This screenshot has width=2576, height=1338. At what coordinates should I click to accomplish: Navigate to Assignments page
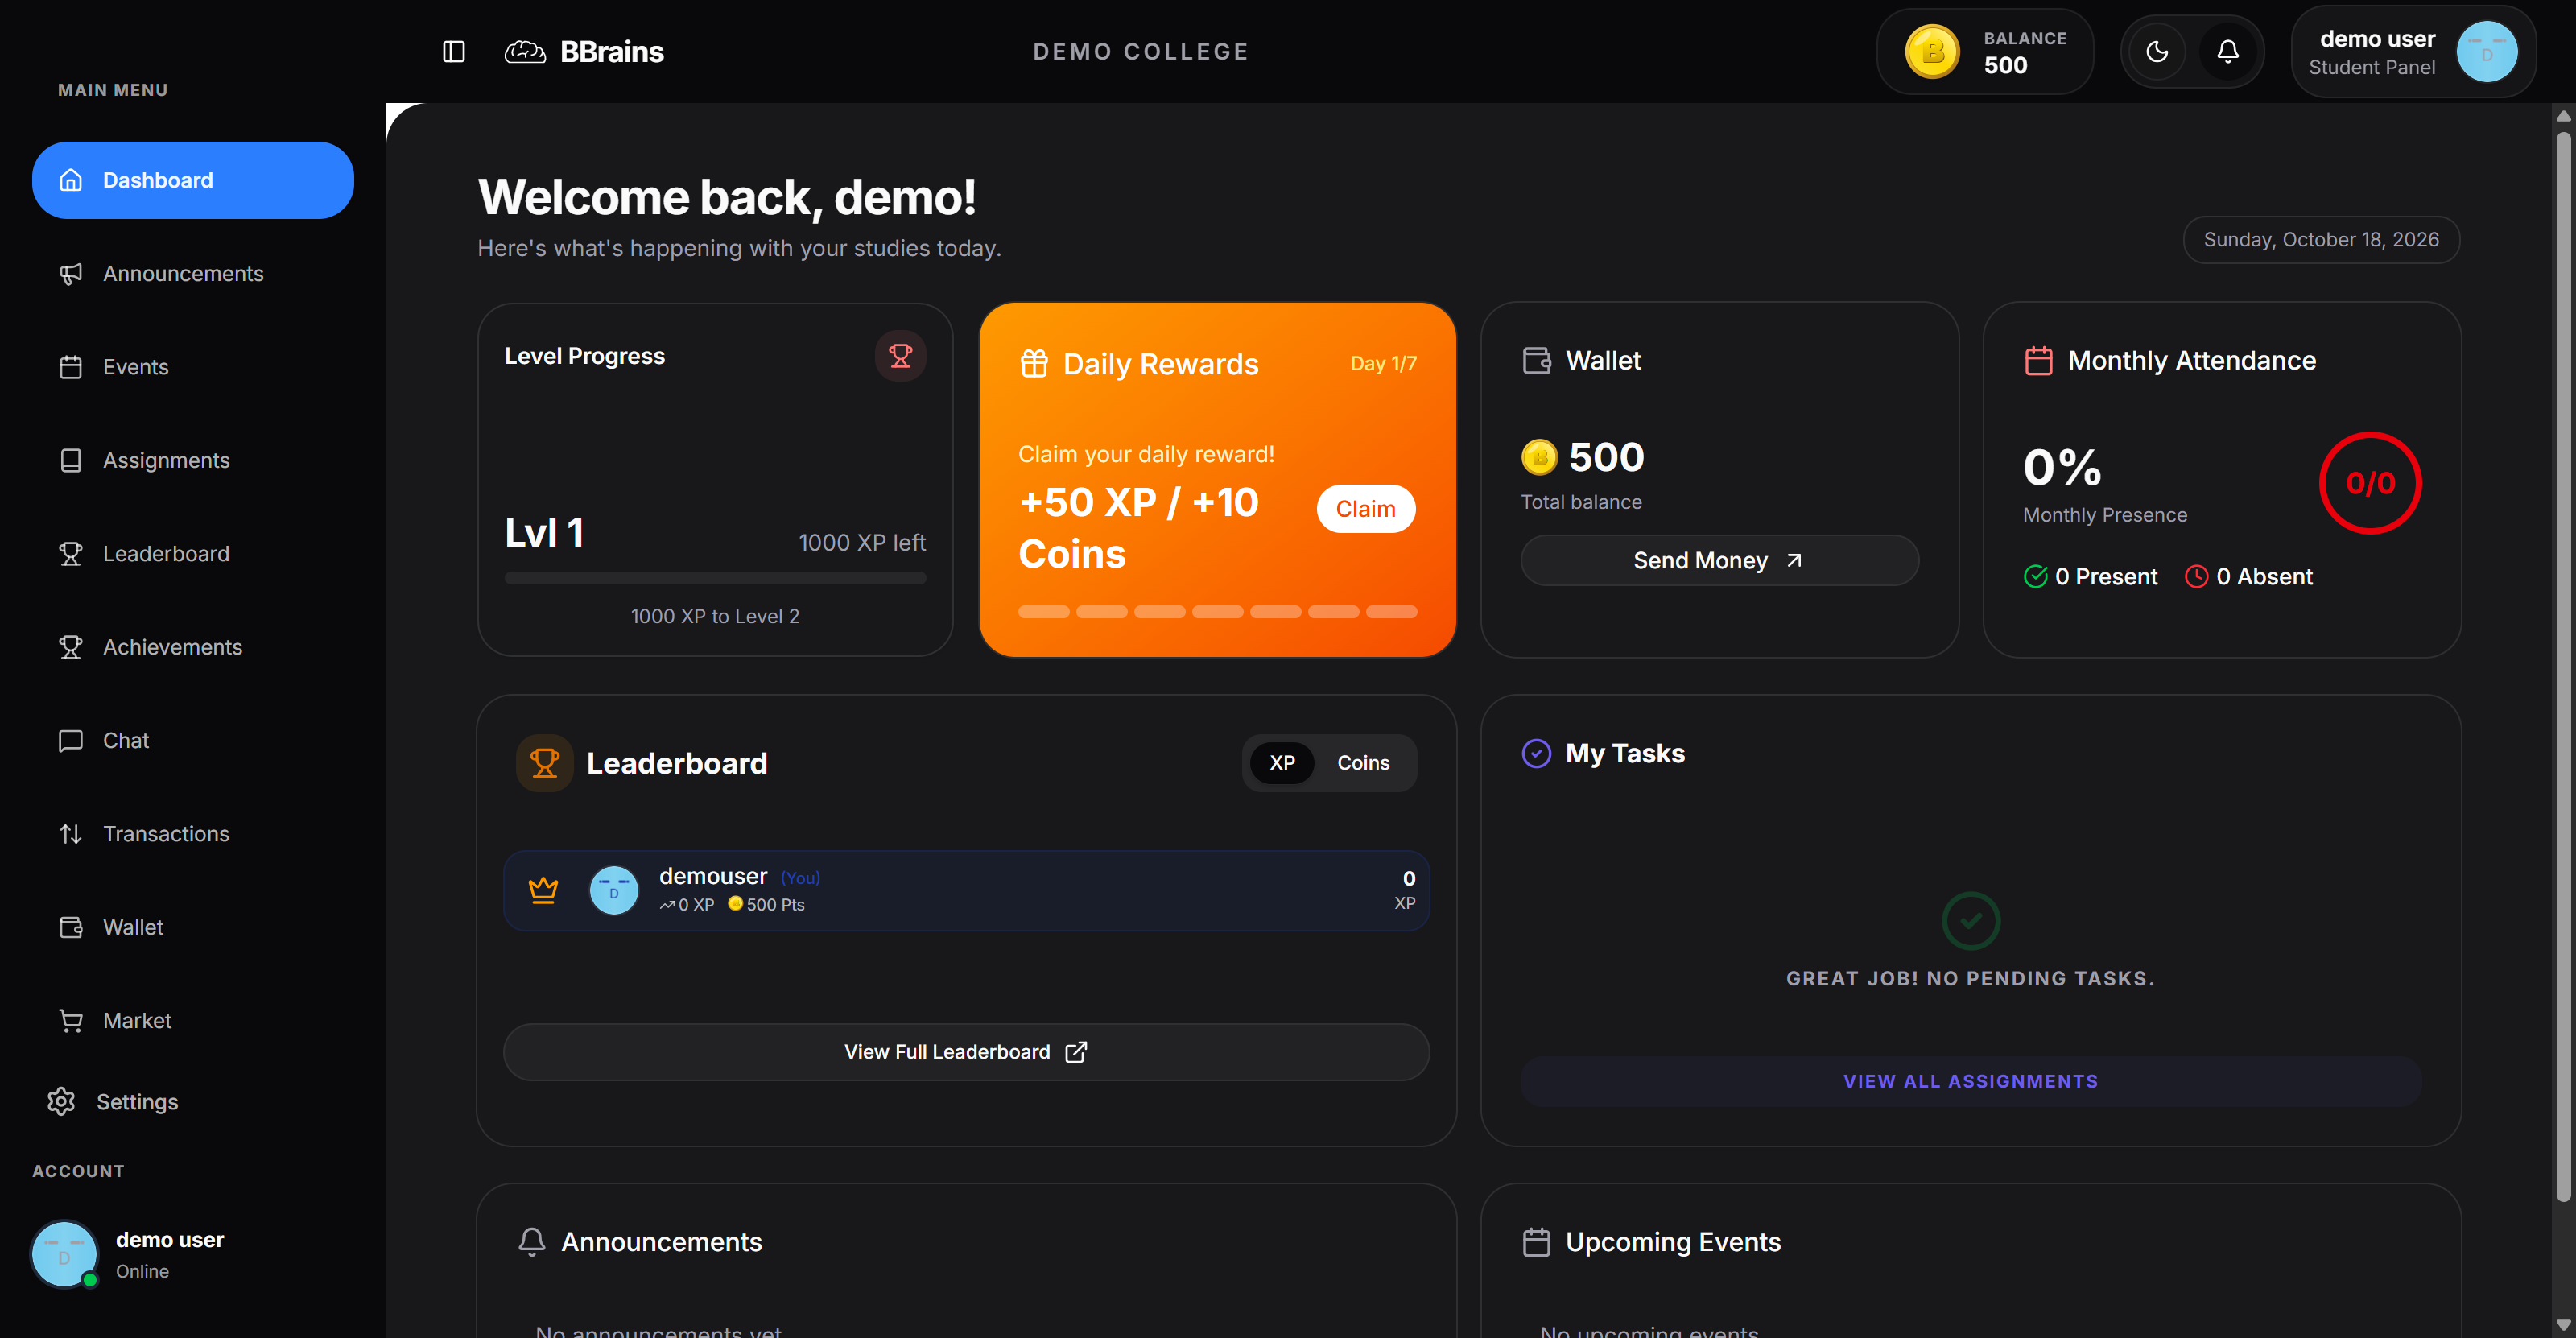click(193, 460)
